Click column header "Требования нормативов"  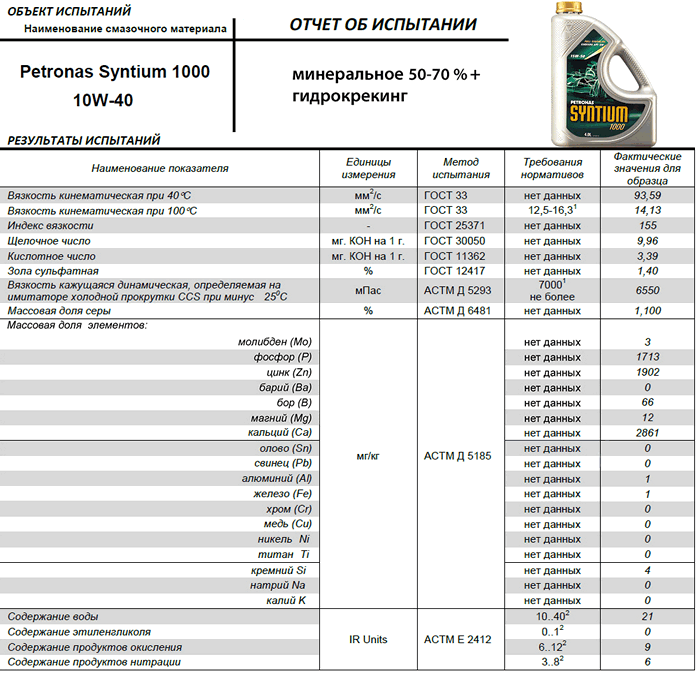[x=553, y=168]
